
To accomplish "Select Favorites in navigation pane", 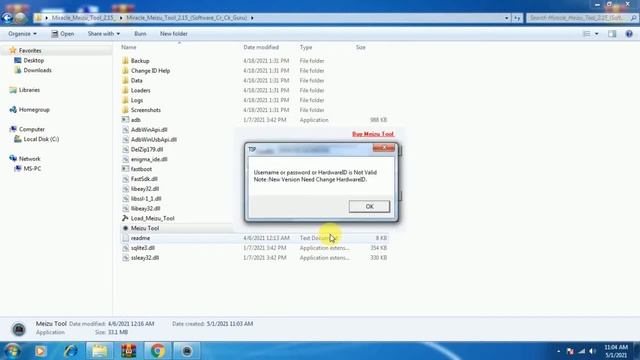I will (x=30, y=51).
